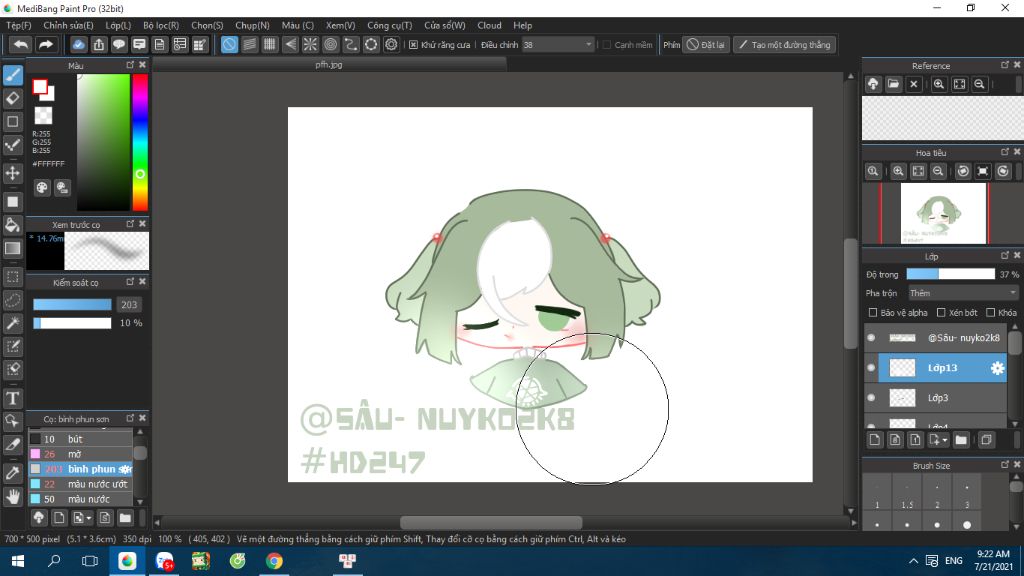Click the rainbow hue slider strip
The image size is (1024, 576).
pos(140,142)
